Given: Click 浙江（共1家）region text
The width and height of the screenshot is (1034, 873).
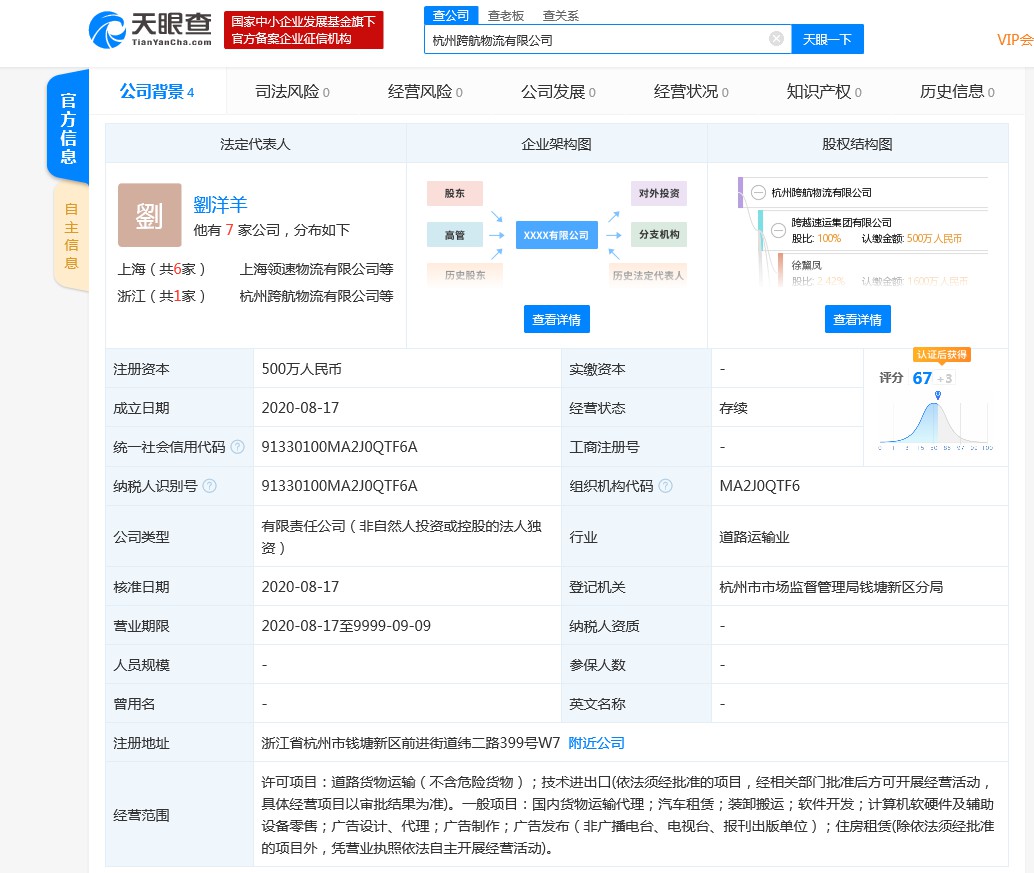Looking at the screenshot, I should click(162, 296).
